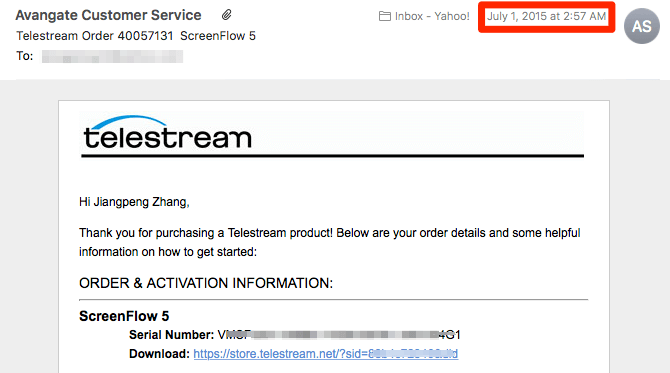
Task: Click the To: label in header
Action: point(25,56)
